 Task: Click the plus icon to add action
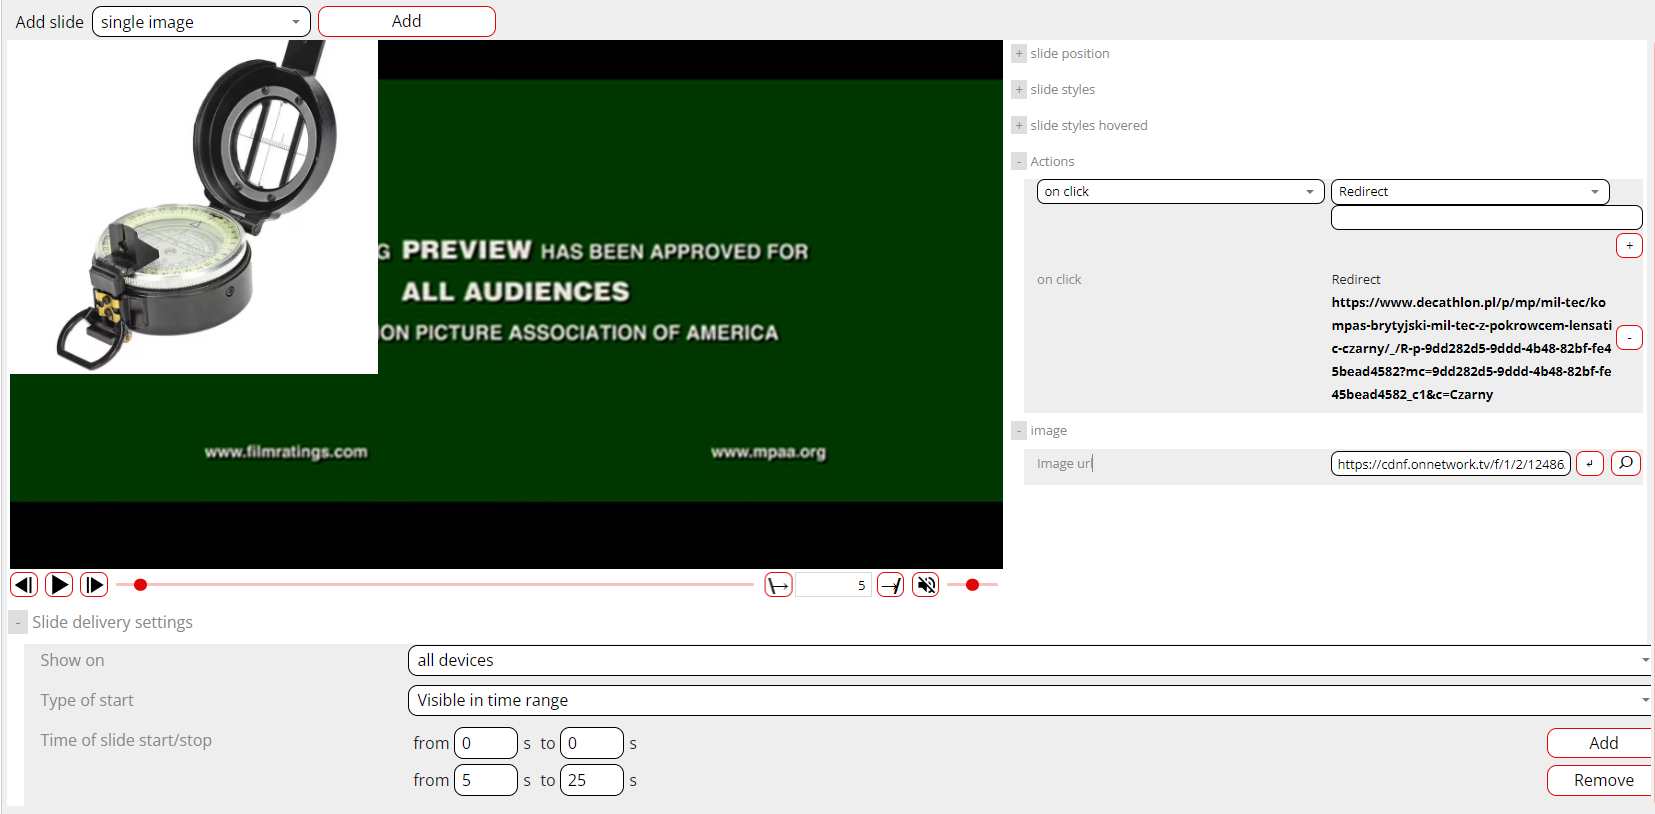point(1629,246)
